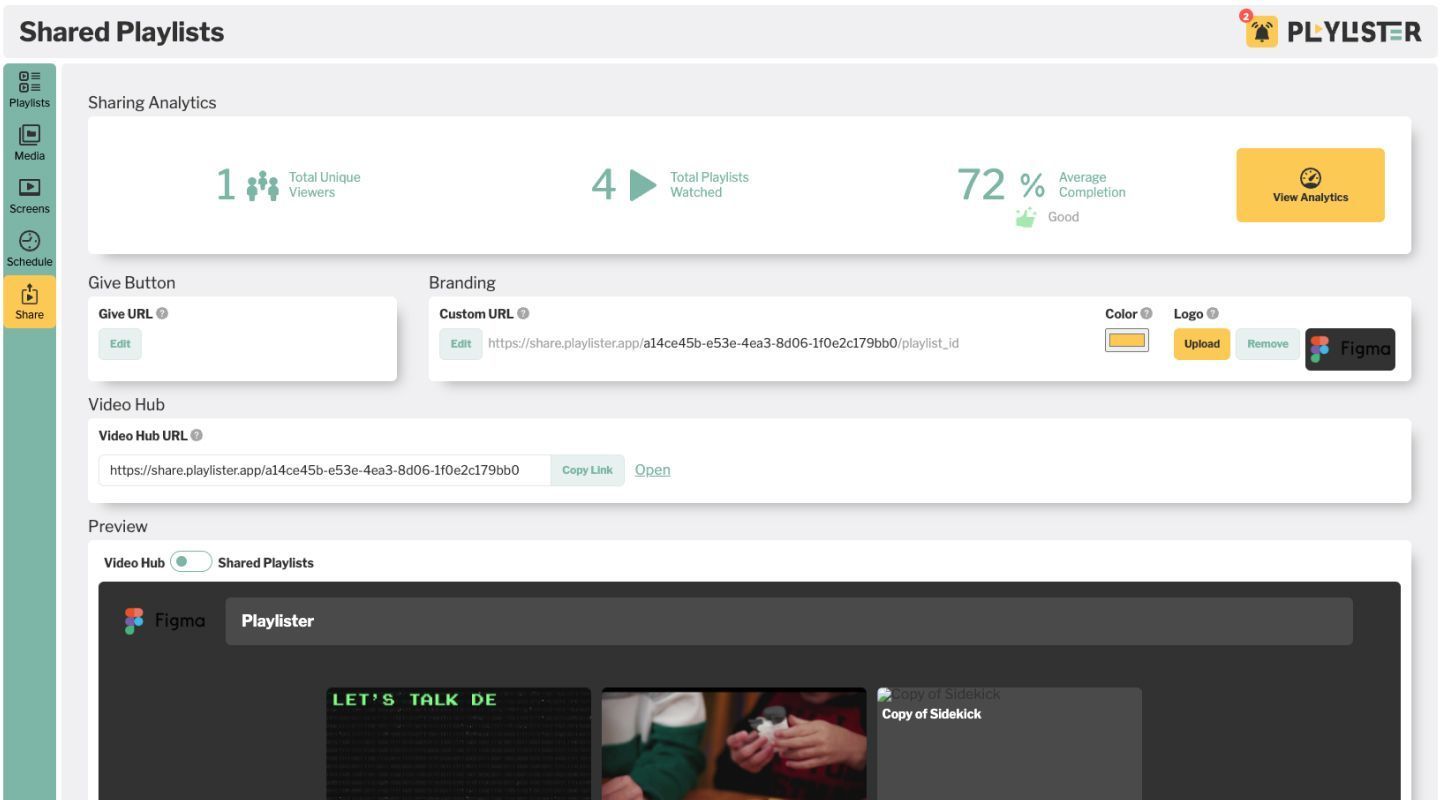1440x800 pixels.
Task: Click the Color help question icon
Action: pos(1147,313)
